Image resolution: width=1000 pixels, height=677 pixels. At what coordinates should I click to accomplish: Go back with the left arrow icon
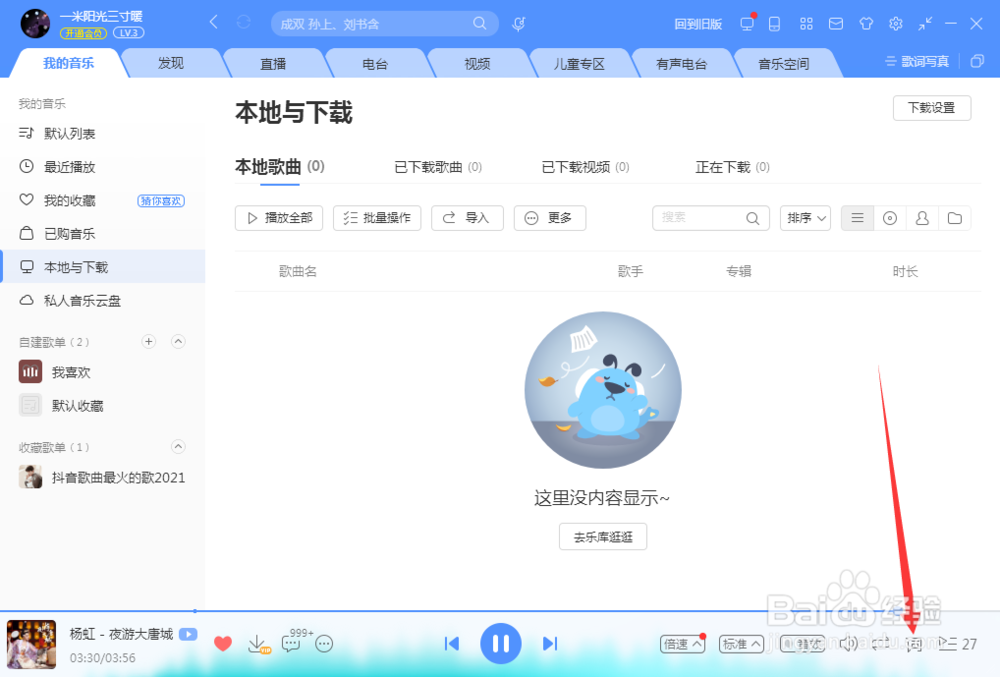pyautogui.click(x=214, y=23)
